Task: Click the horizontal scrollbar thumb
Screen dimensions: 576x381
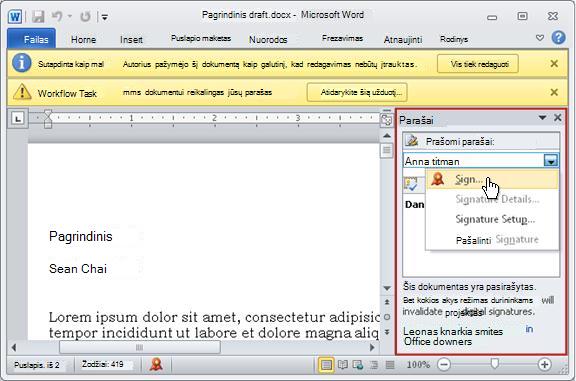Action: tap(140, 347)
